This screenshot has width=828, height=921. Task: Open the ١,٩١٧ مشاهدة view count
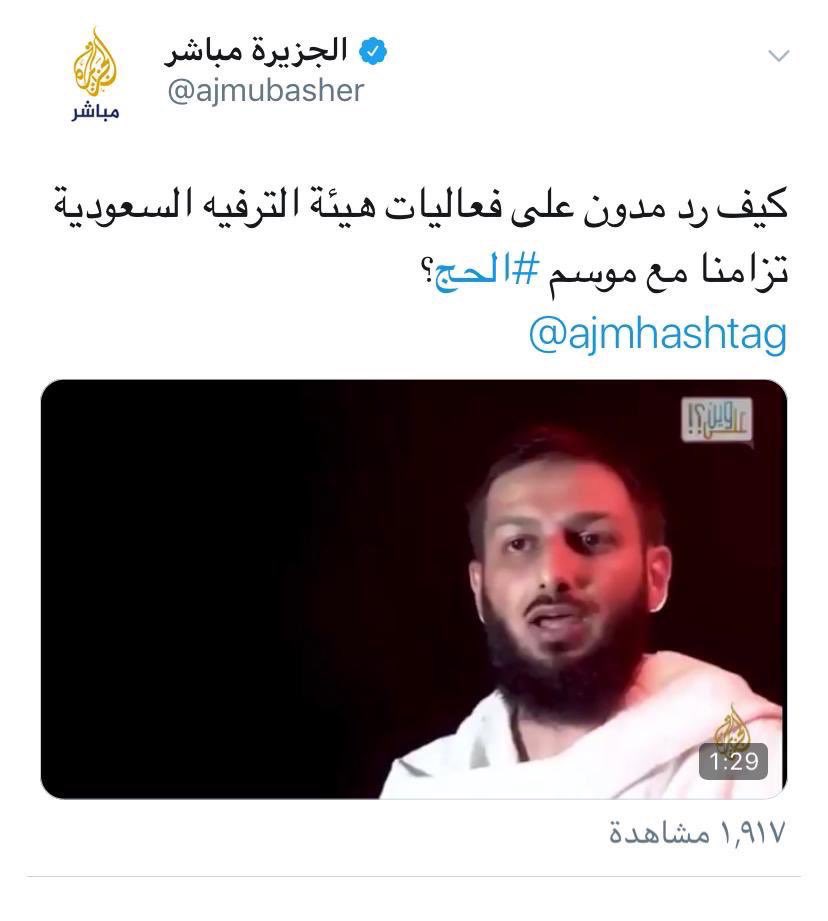pyautogui.click(x=696, y=832)
